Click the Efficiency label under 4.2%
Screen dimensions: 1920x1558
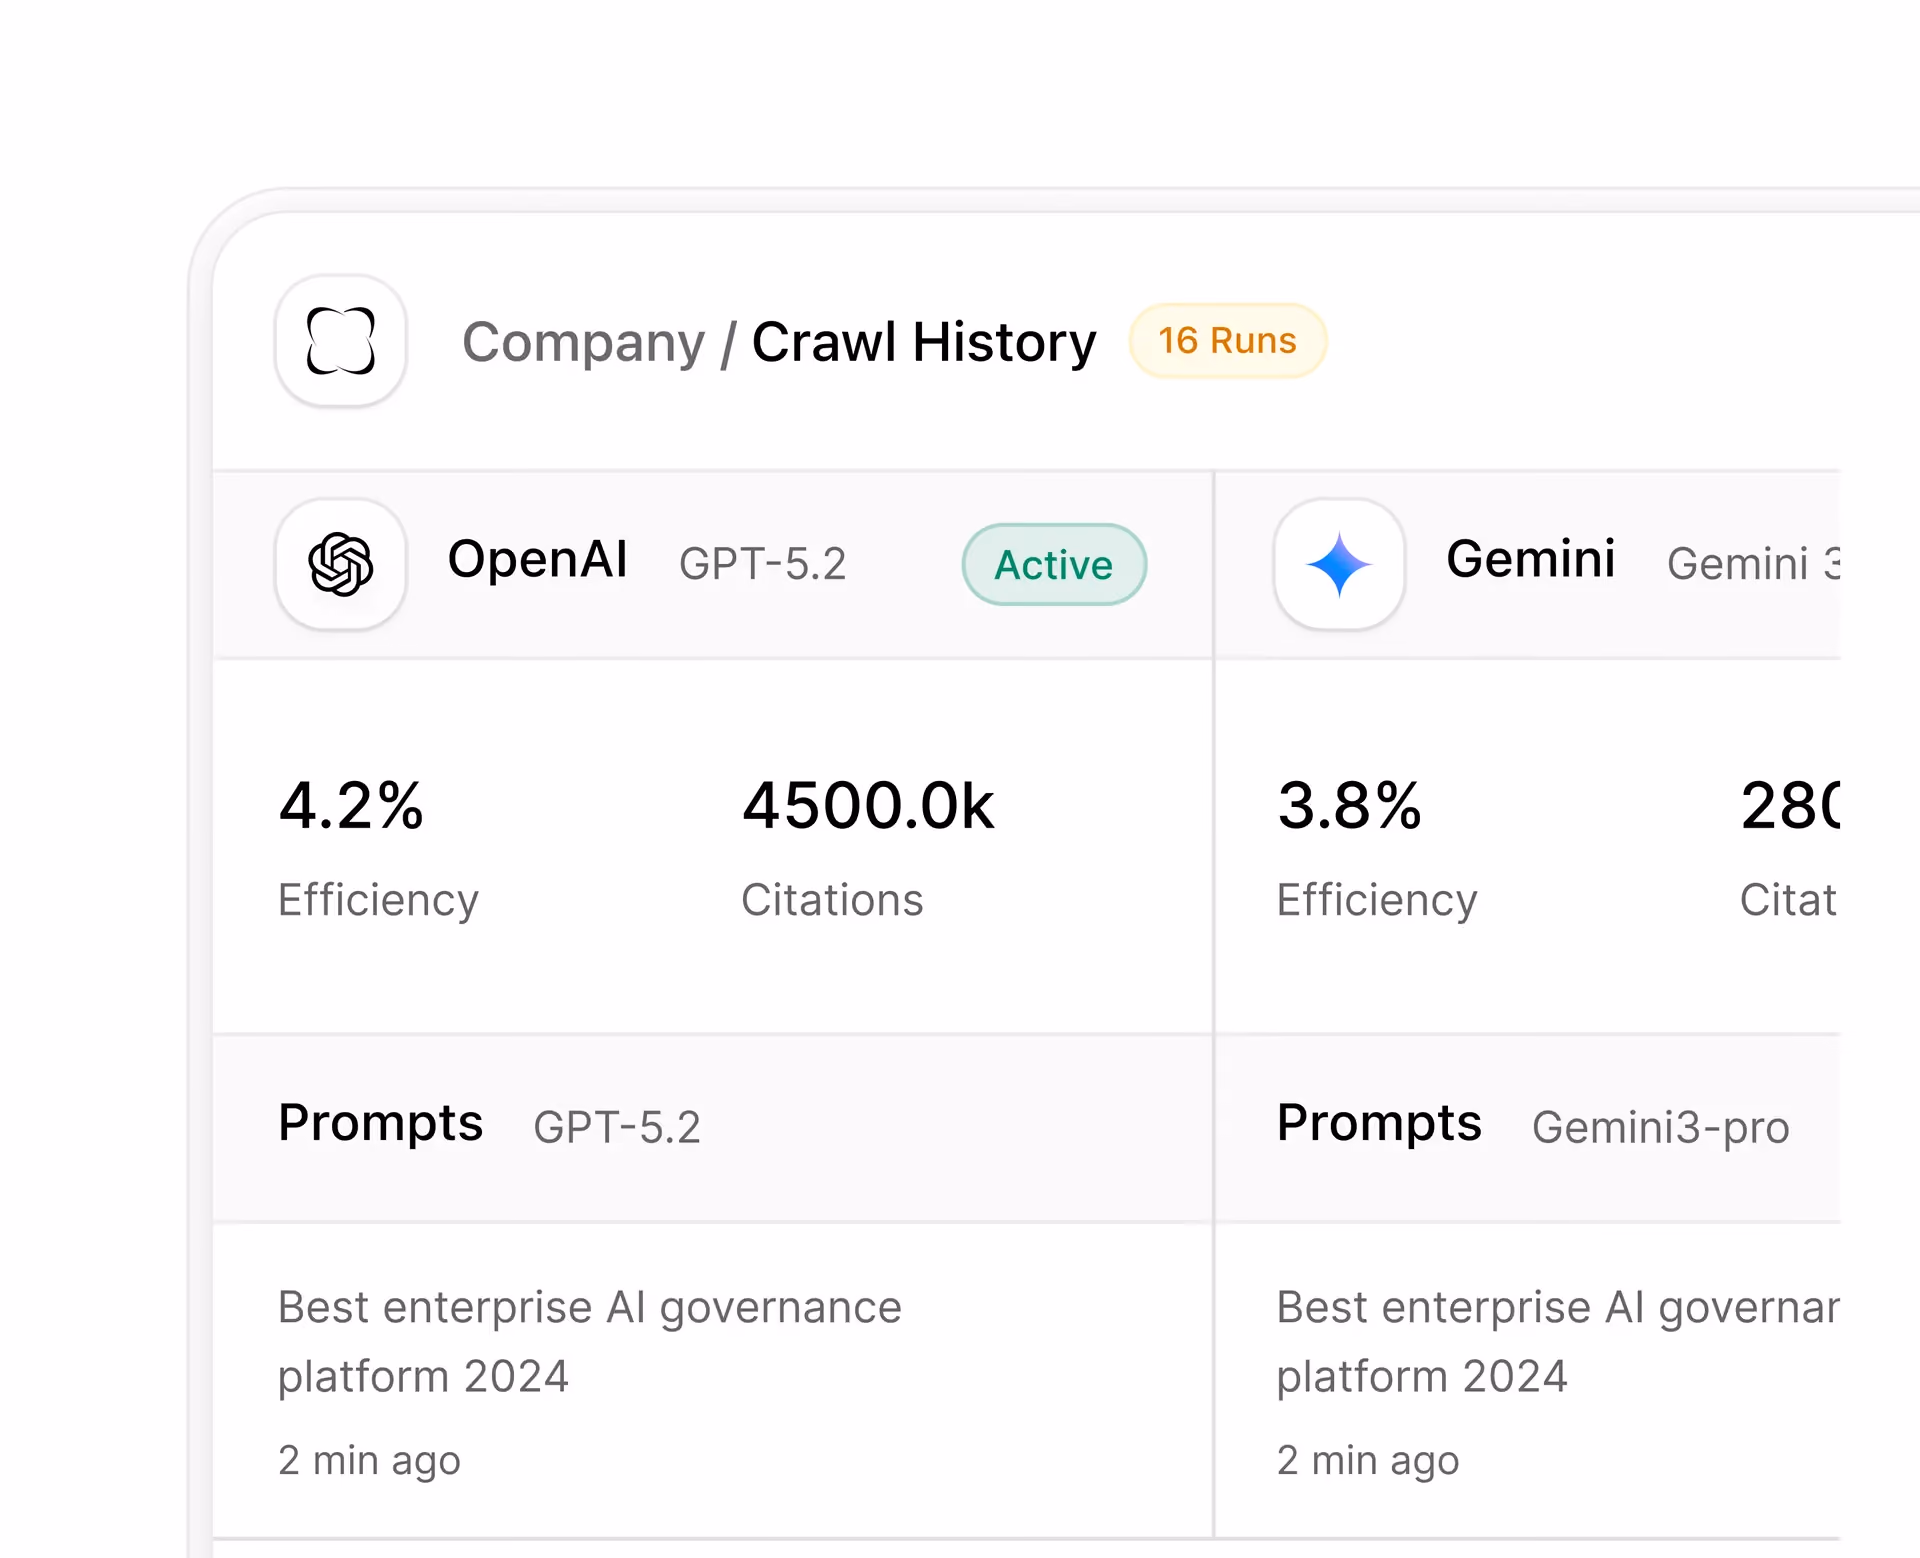point(379,900)
